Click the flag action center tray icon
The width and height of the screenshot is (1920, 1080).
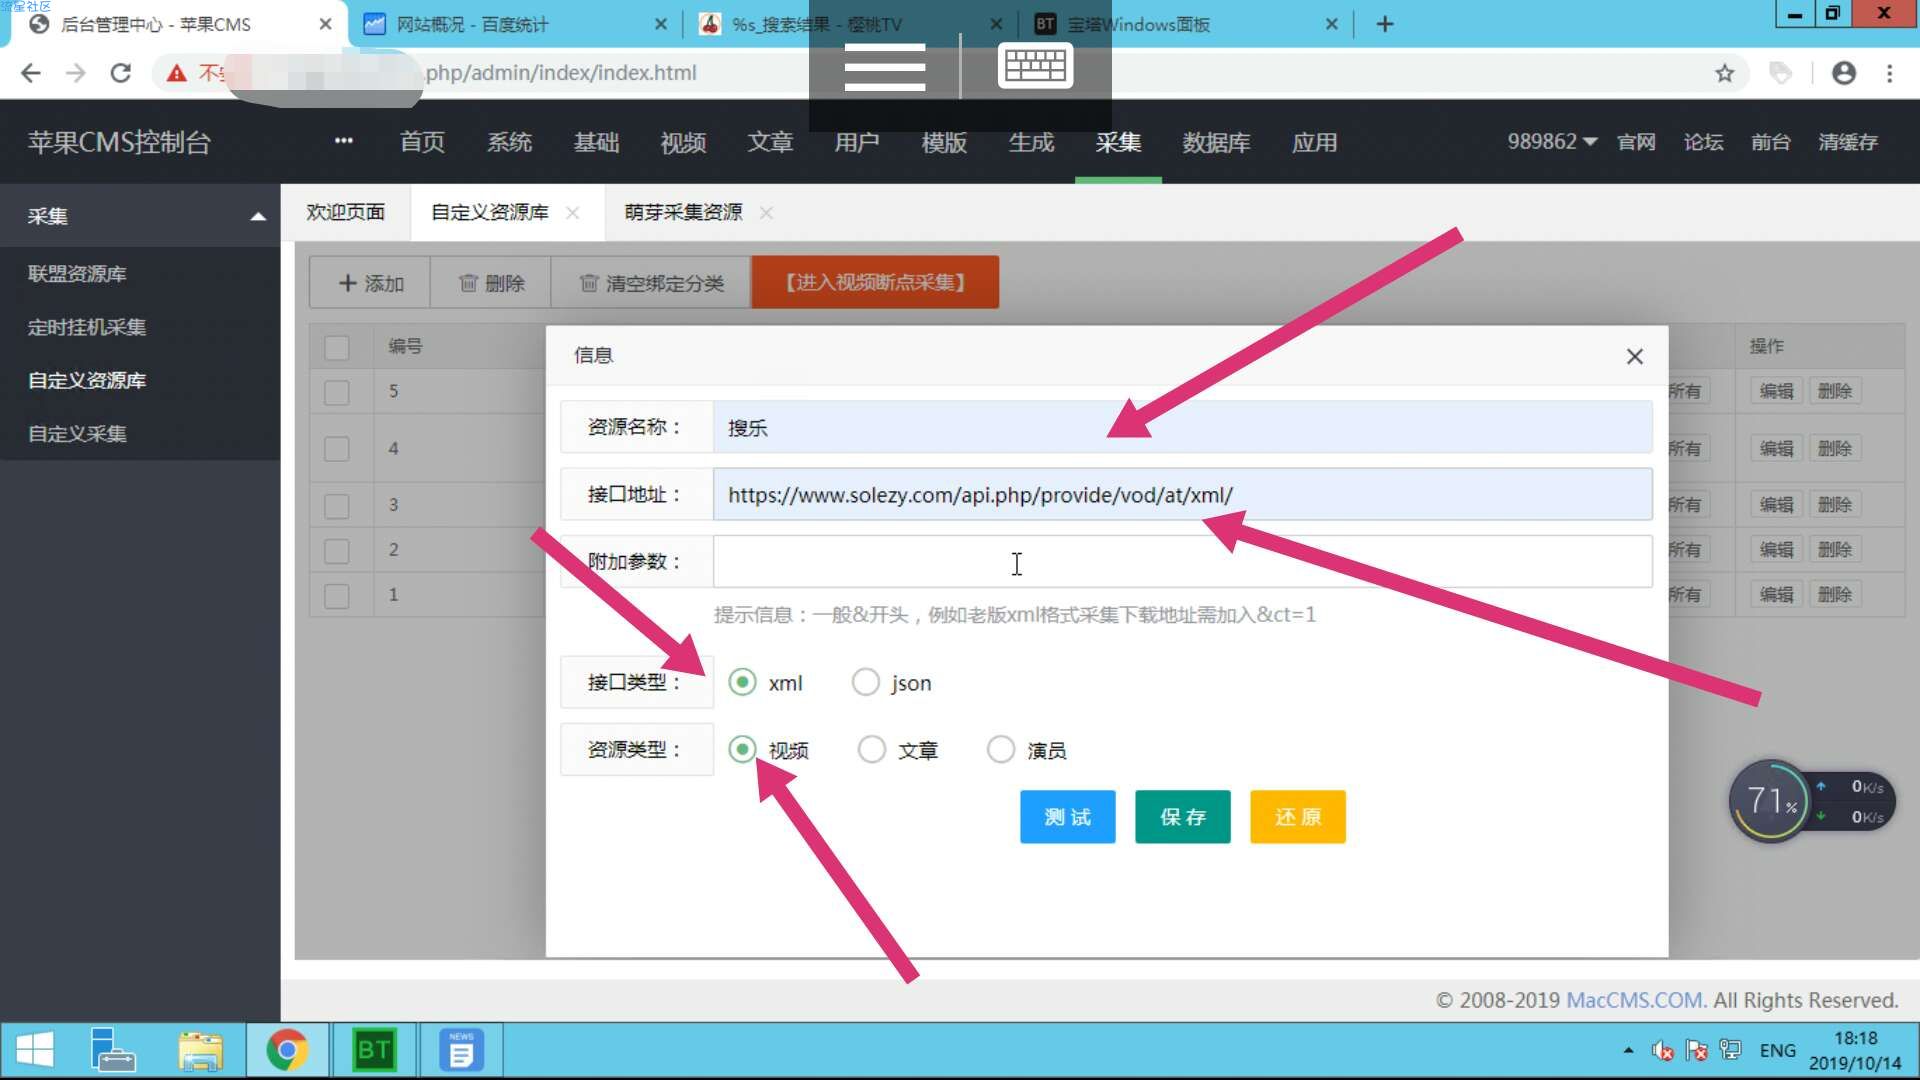1696,1050
